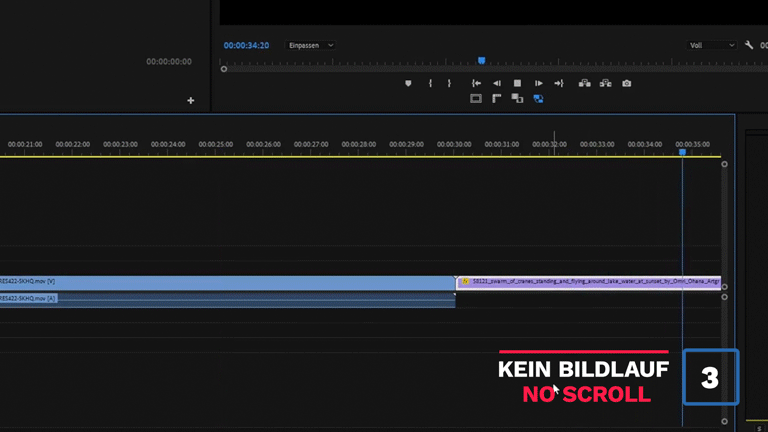Toggle safe margins rectangle button
This screenshot has height=432, width=768.
476,98
